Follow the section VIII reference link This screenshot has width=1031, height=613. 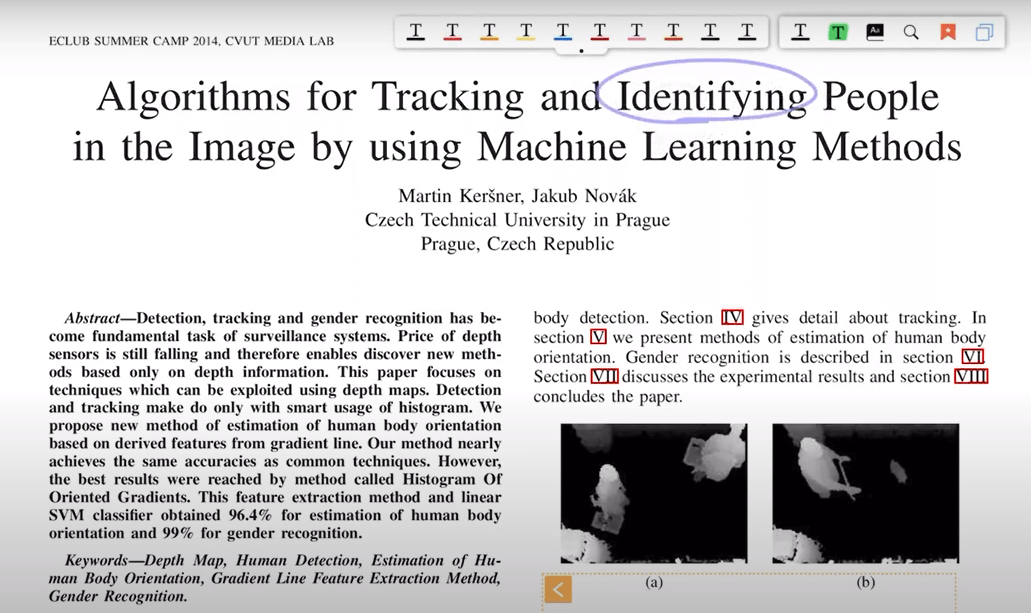tap(971, 377)
